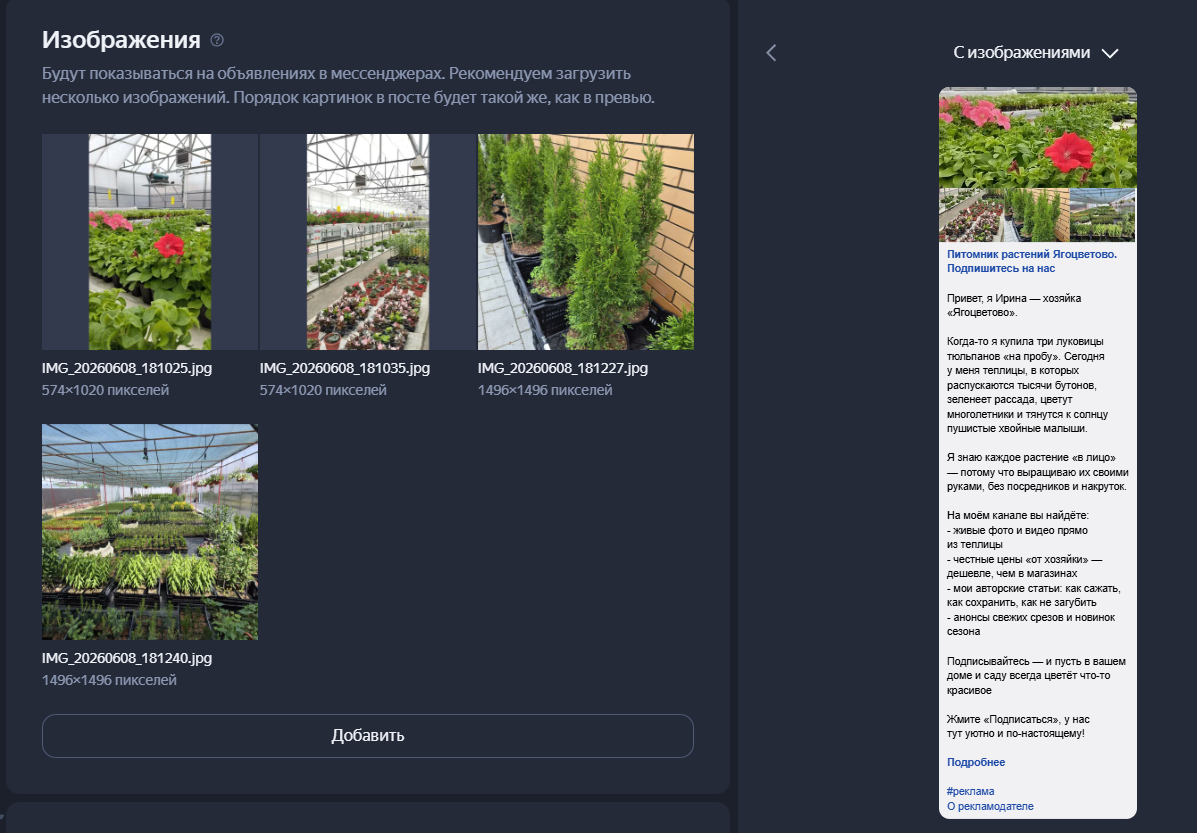Select the IMG_20260608_181025.jpg petunia thumbnail

point(150,242)
